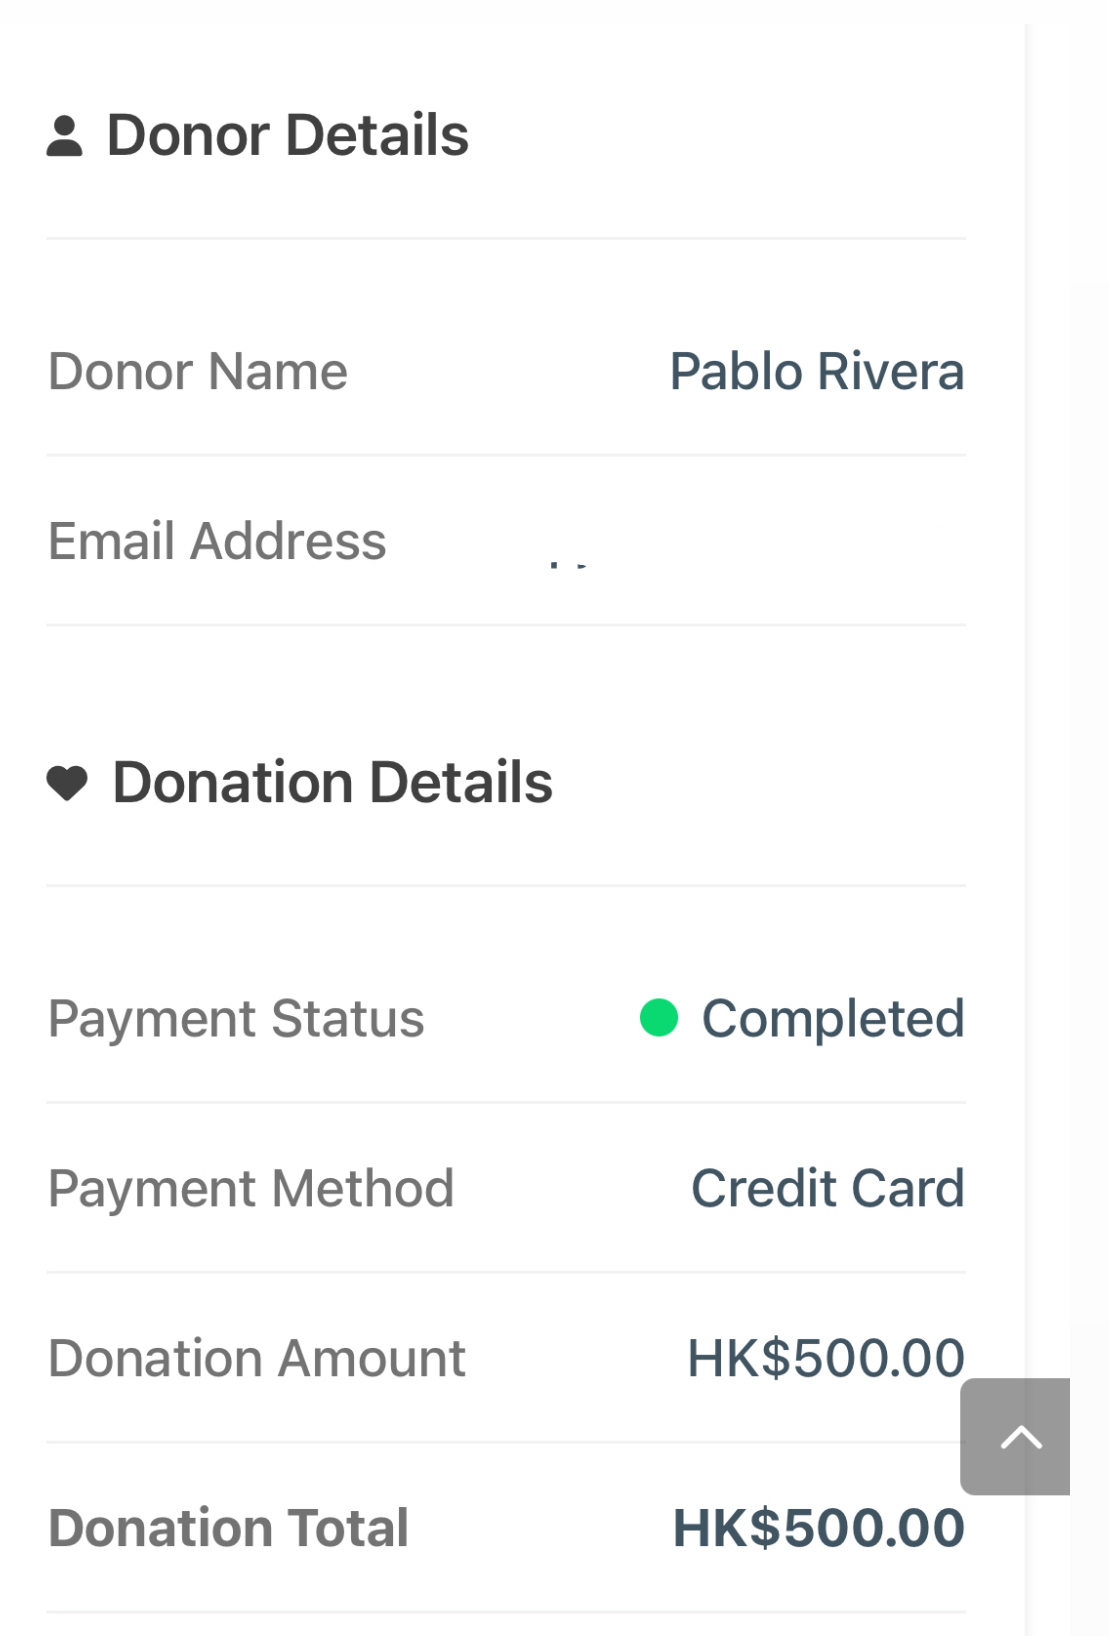Click the Email Address label
This screenshot has height=1636, width=1109.
pos(217,541)
